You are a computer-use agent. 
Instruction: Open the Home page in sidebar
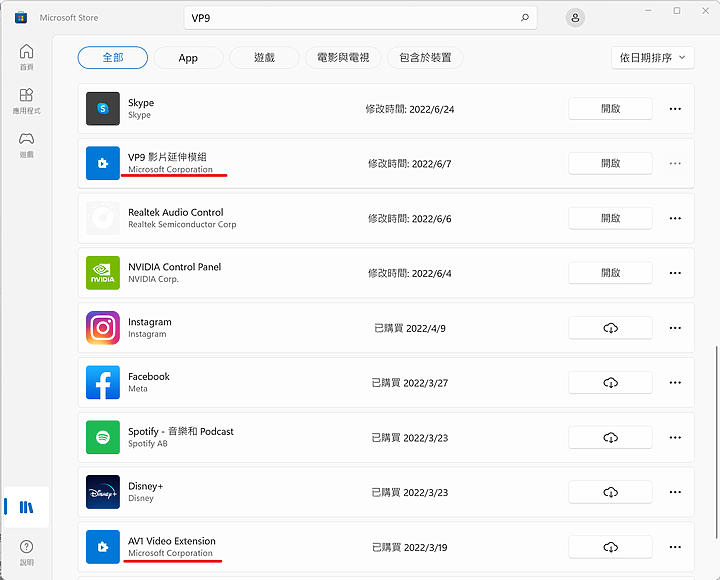point(26,57)
